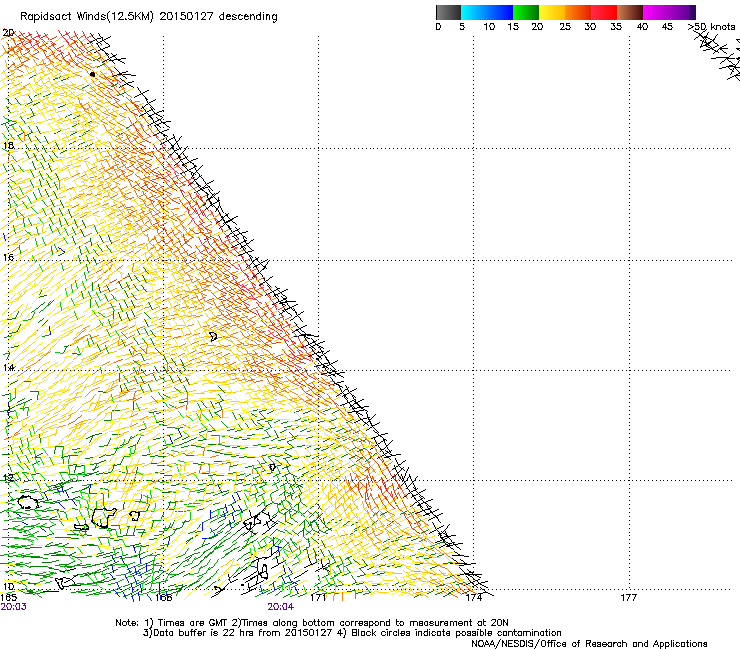Viewport: 740px width, 650px height.
Task: Choose the red 30-35 knots color bar segment
Action: coord(604,12)
